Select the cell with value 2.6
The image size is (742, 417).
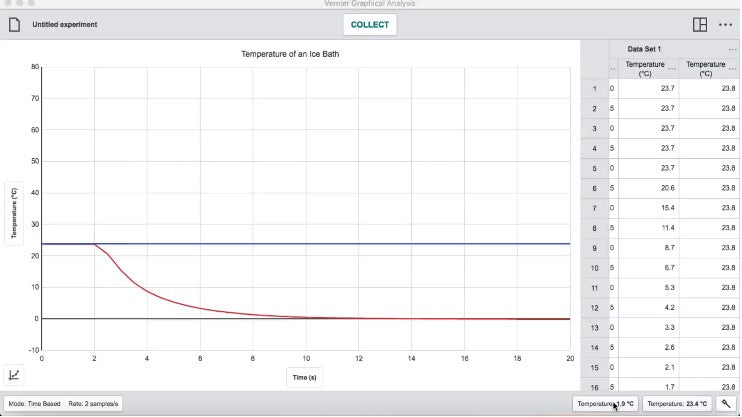pyautogui.click(x=649, y=347)
